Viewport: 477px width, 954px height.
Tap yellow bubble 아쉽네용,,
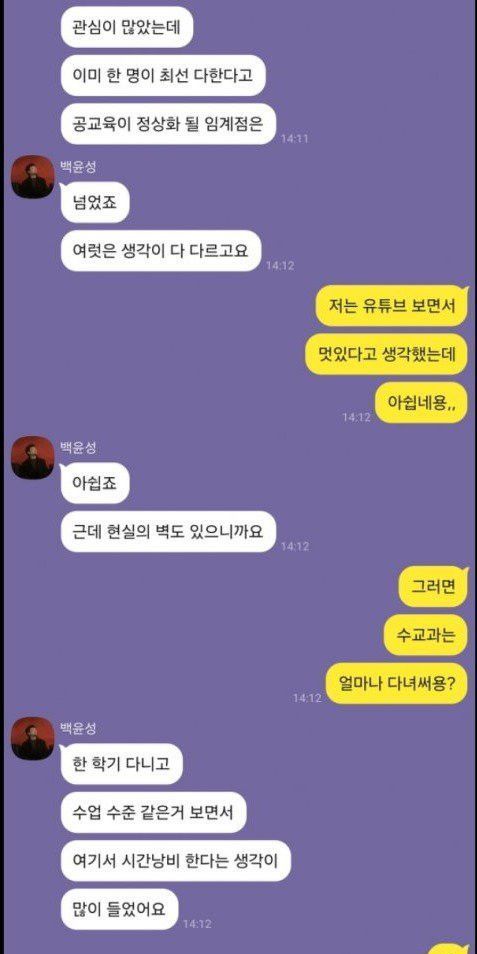(x=421, y=403)
